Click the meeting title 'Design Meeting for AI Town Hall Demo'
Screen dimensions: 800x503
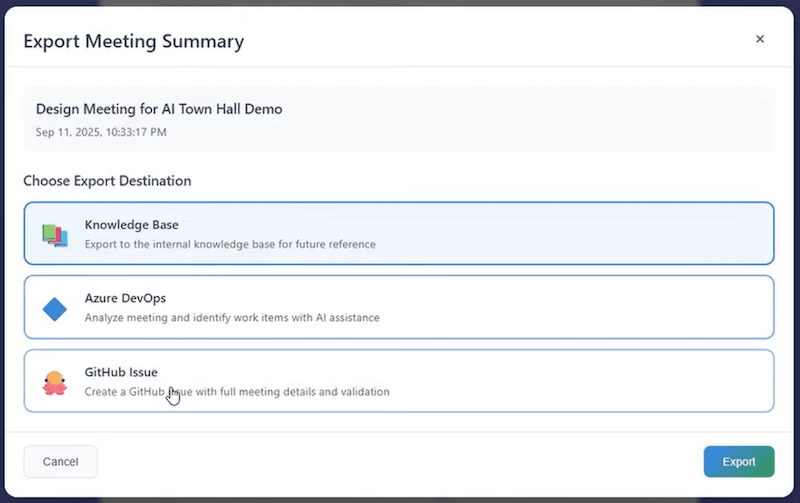159,109
